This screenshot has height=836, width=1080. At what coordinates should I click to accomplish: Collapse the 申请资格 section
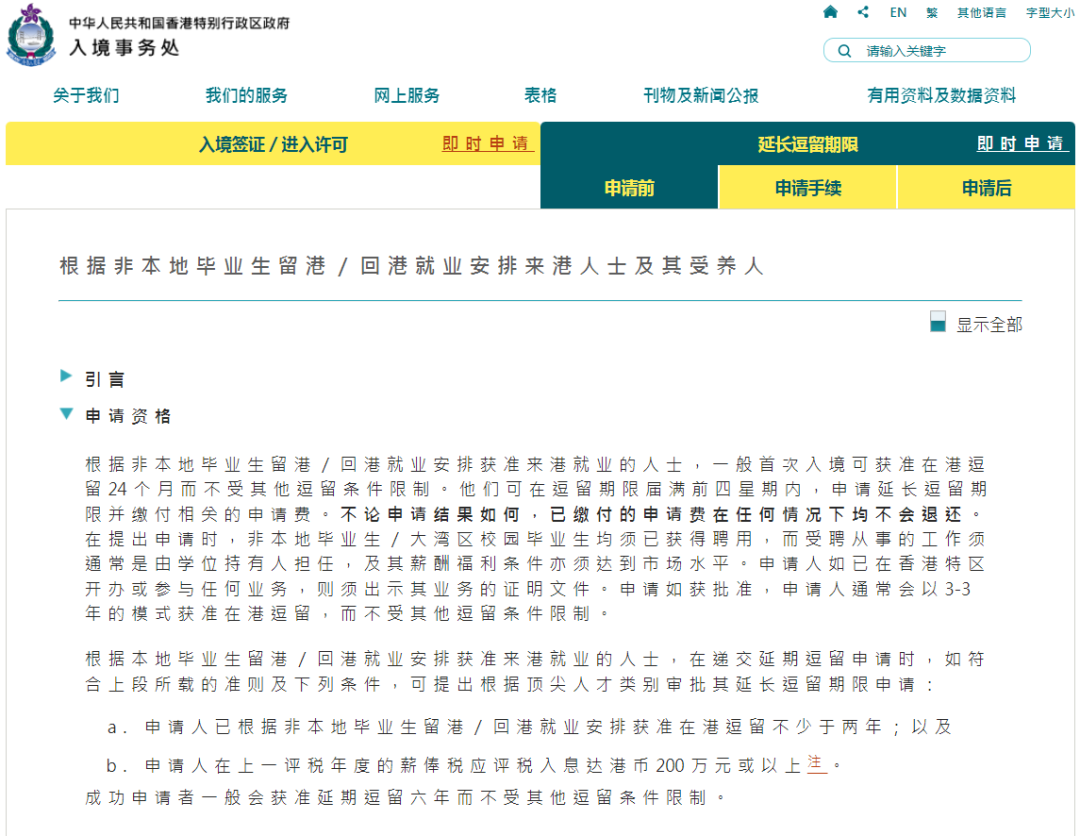[67, 414]
